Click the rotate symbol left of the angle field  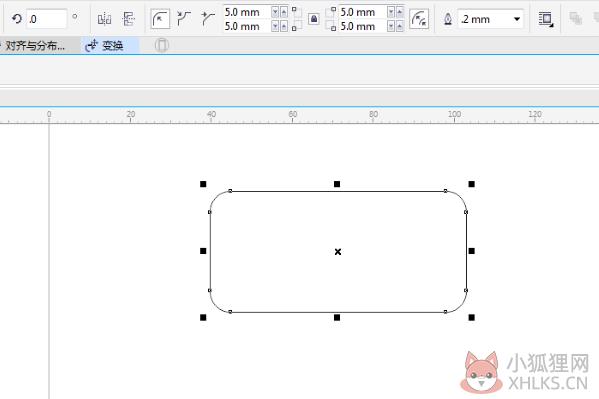coord(16,19)
